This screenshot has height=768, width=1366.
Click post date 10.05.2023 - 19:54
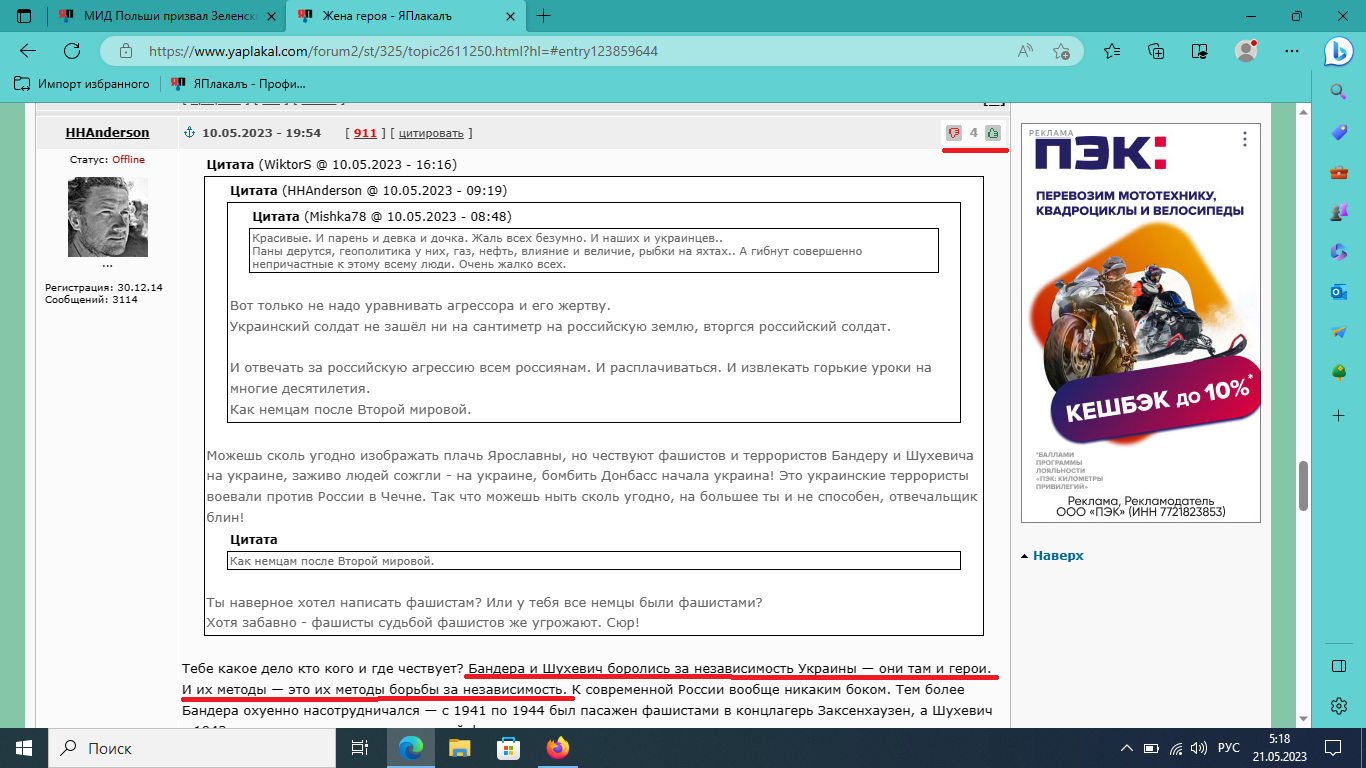pyautogui.click(x=261, y=133)
